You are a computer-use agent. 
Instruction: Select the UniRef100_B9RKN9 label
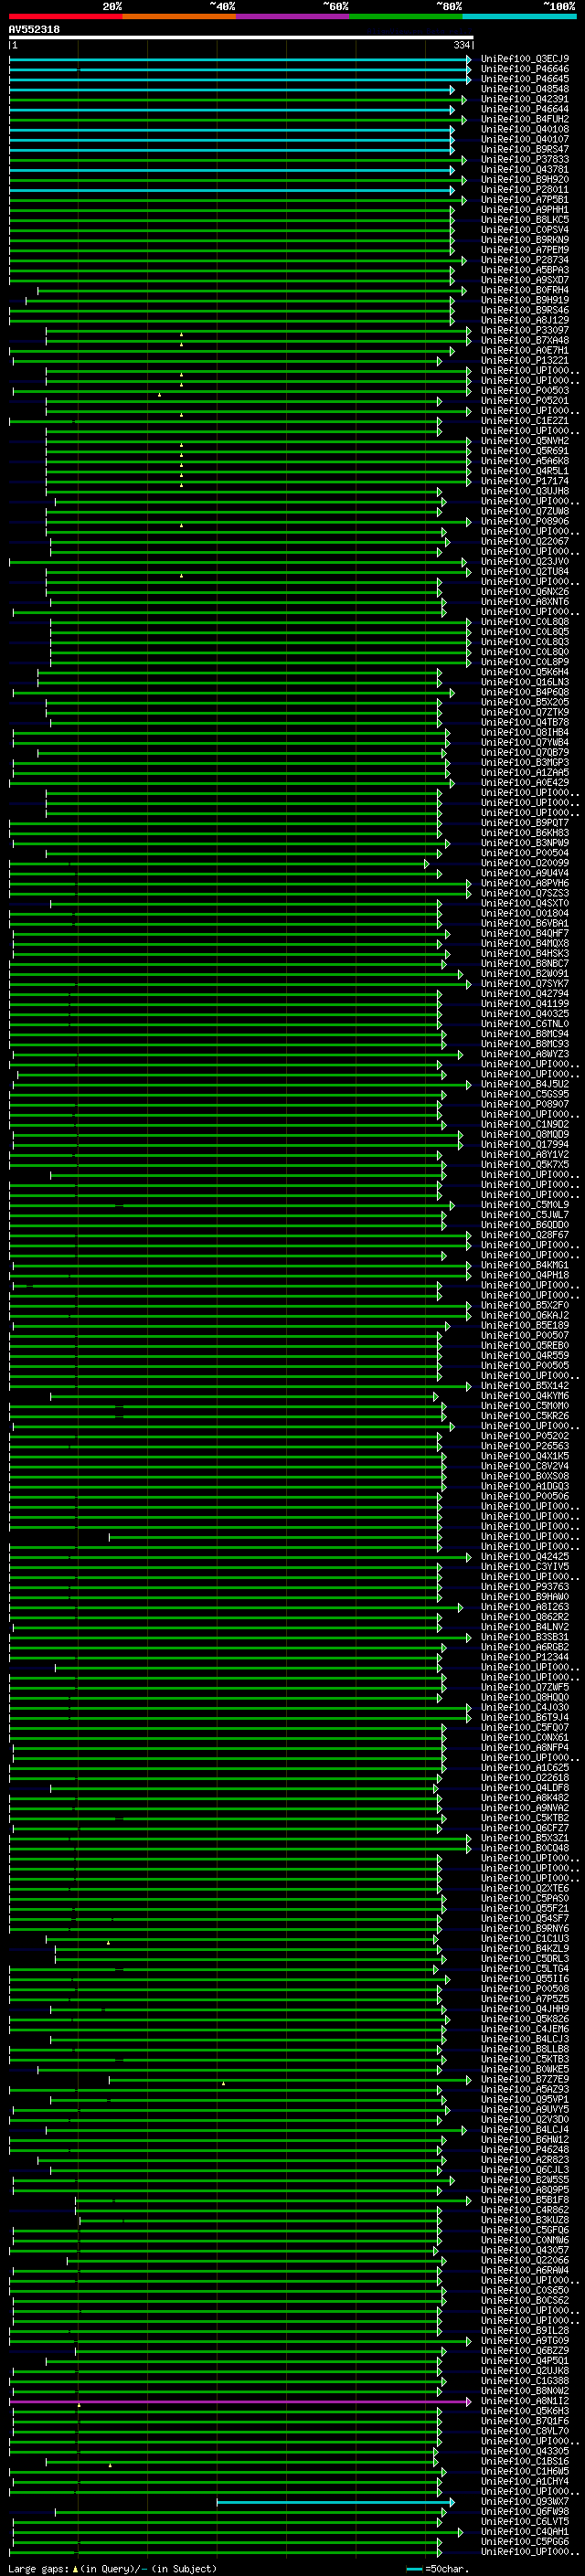click(x=525, y=240)
